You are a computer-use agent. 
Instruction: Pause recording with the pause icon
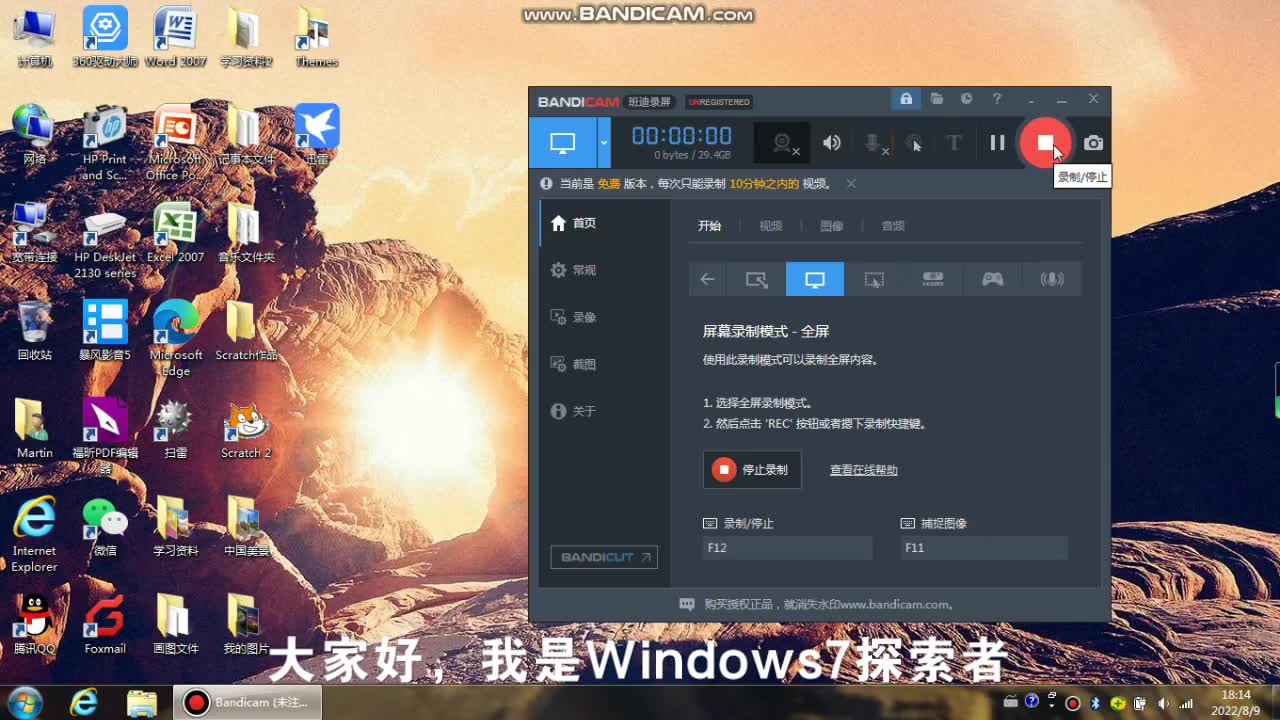coord(996,143)
